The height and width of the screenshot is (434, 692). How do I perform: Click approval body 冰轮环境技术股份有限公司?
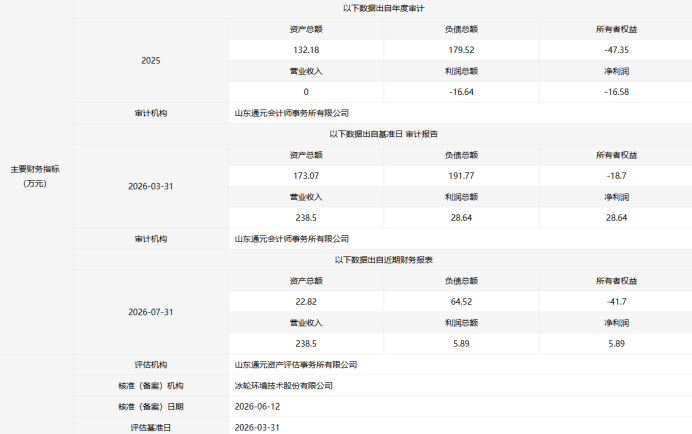(283, 385)
